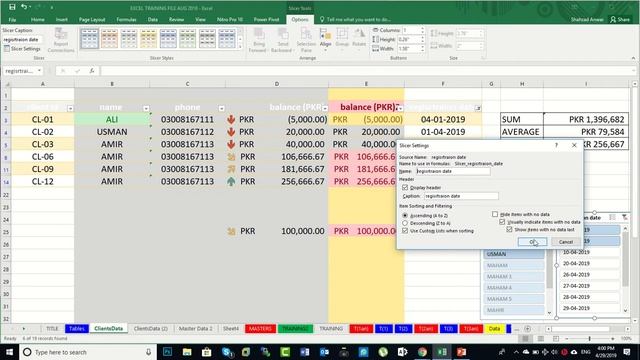Click the Undo arrow icon
Viewport: 640px width, 360px height.
(24, 7)
